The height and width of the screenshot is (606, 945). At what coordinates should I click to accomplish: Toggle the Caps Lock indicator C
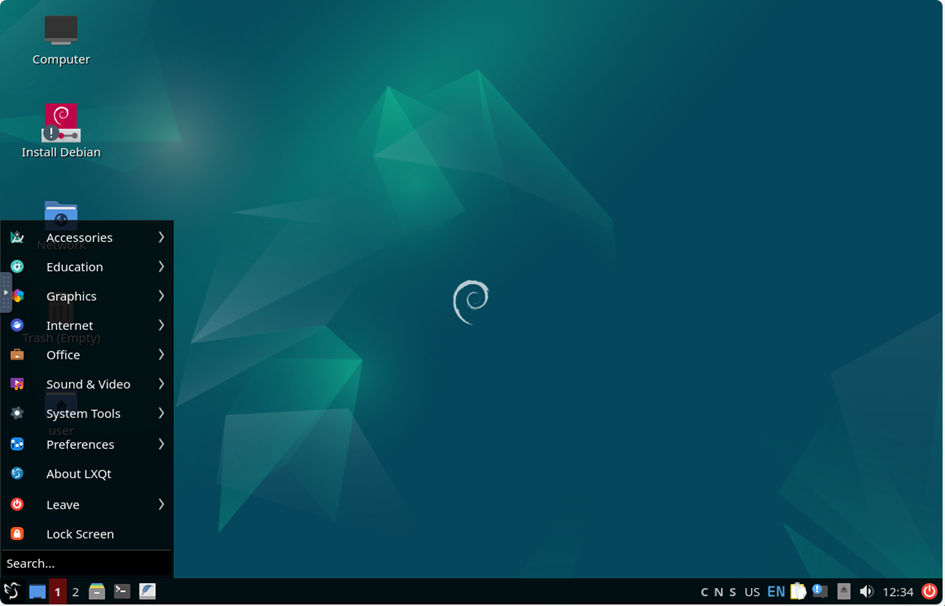click(x=704, y=592)
